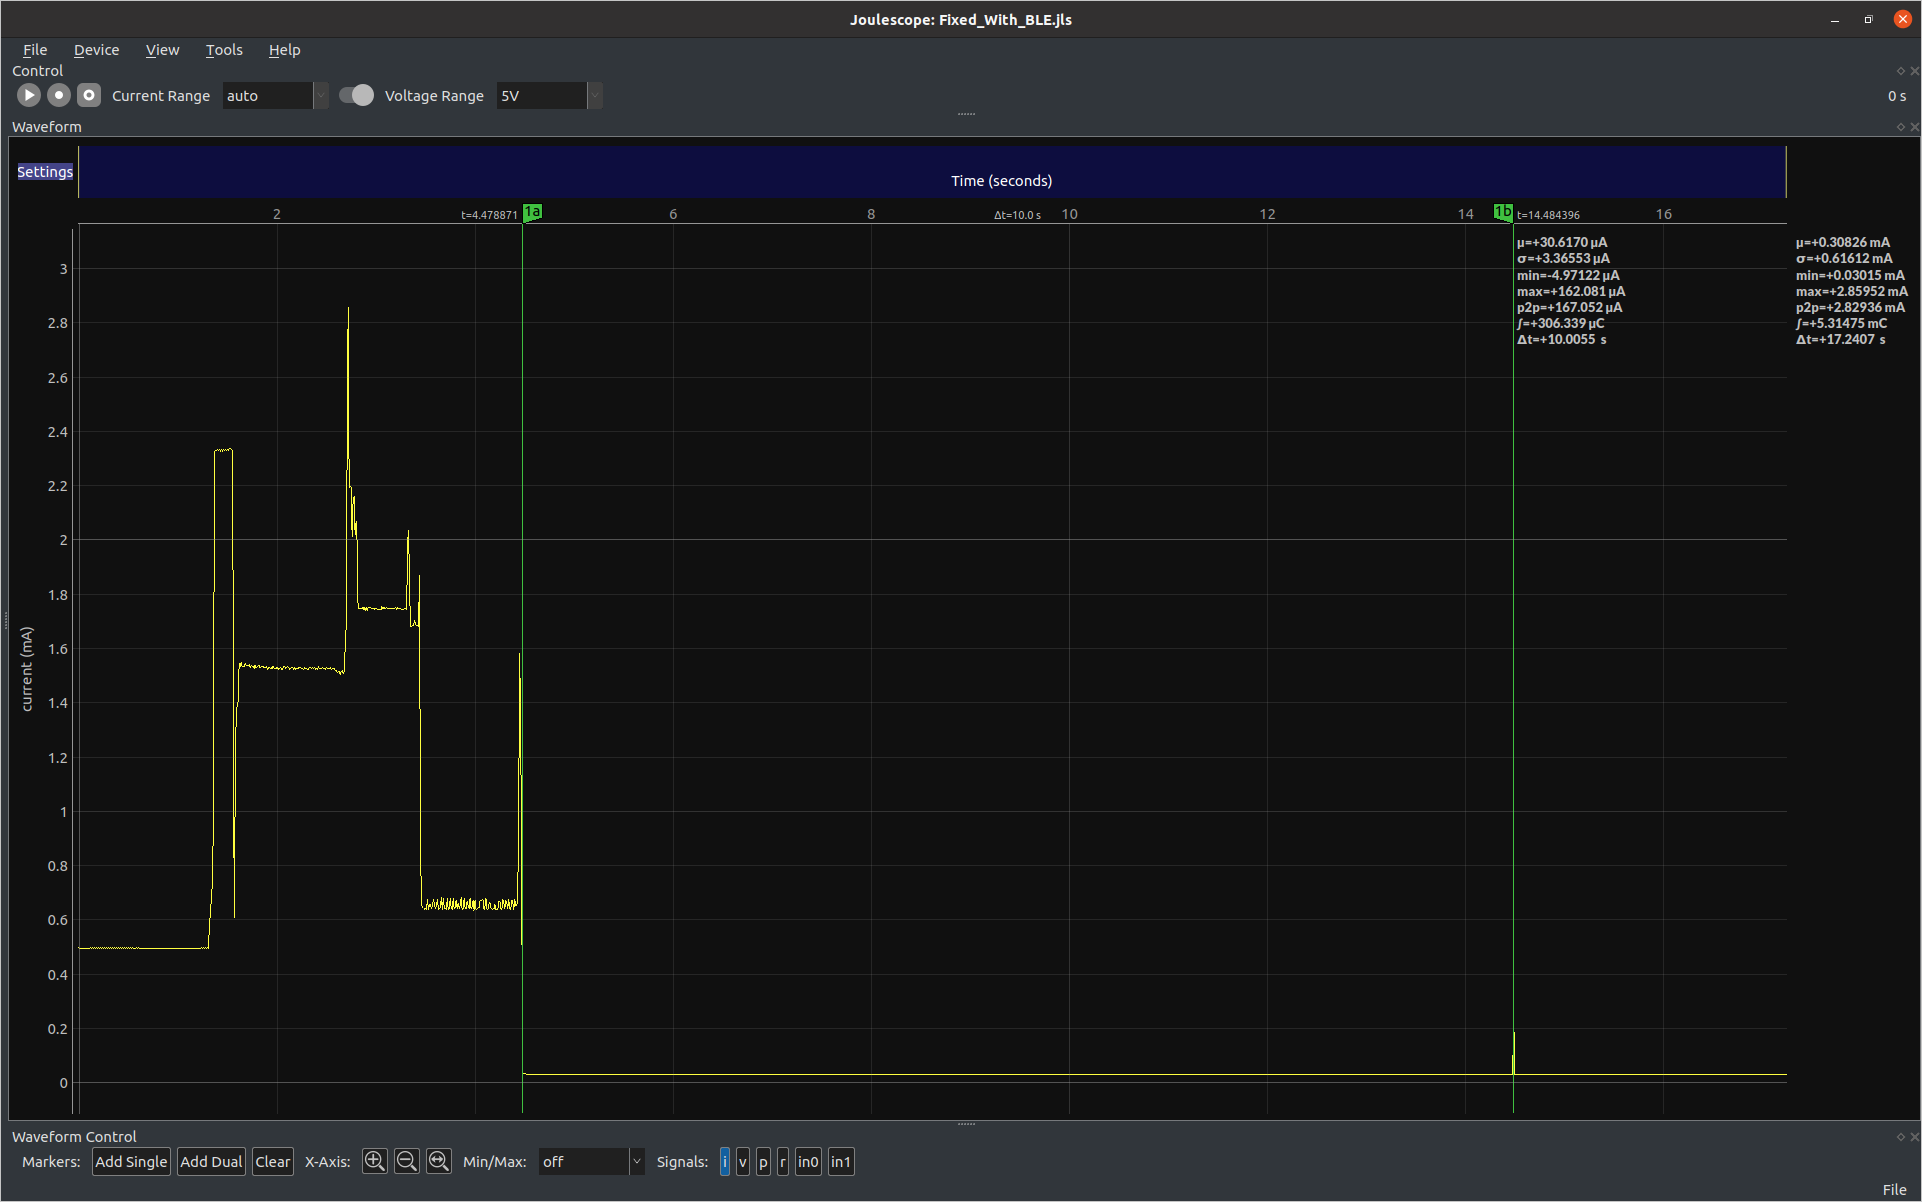Select the Zoom In X-Axis icon
The height and width of the screenshot is (1202, 1922).
click(374, 1161)
